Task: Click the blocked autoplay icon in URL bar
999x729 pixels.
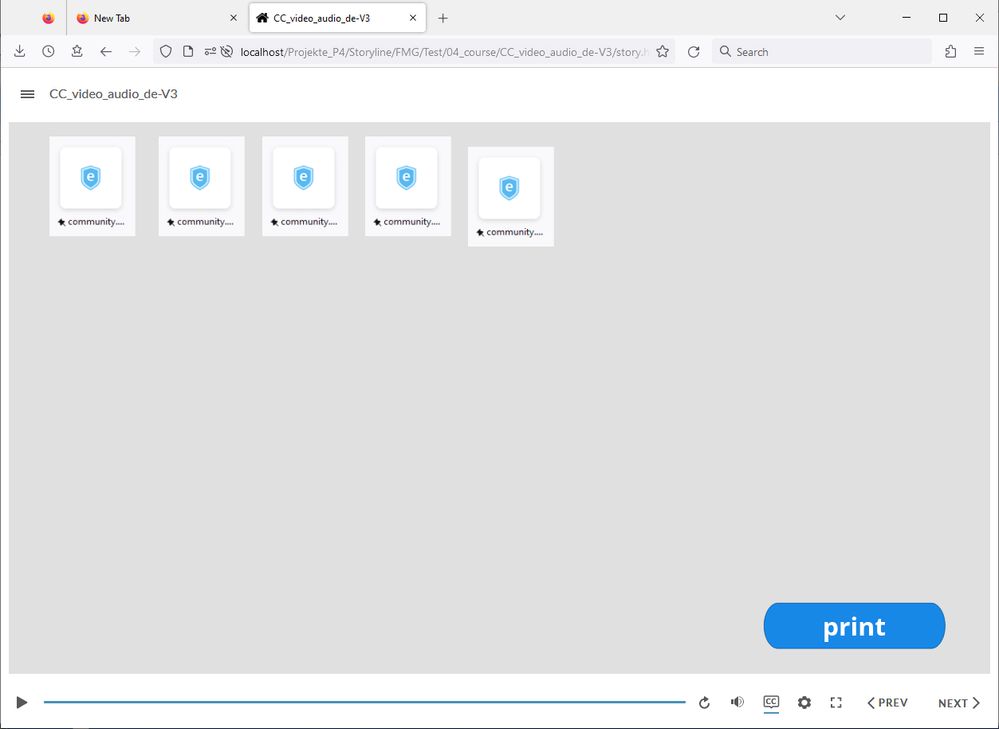Action: (226, 52)
